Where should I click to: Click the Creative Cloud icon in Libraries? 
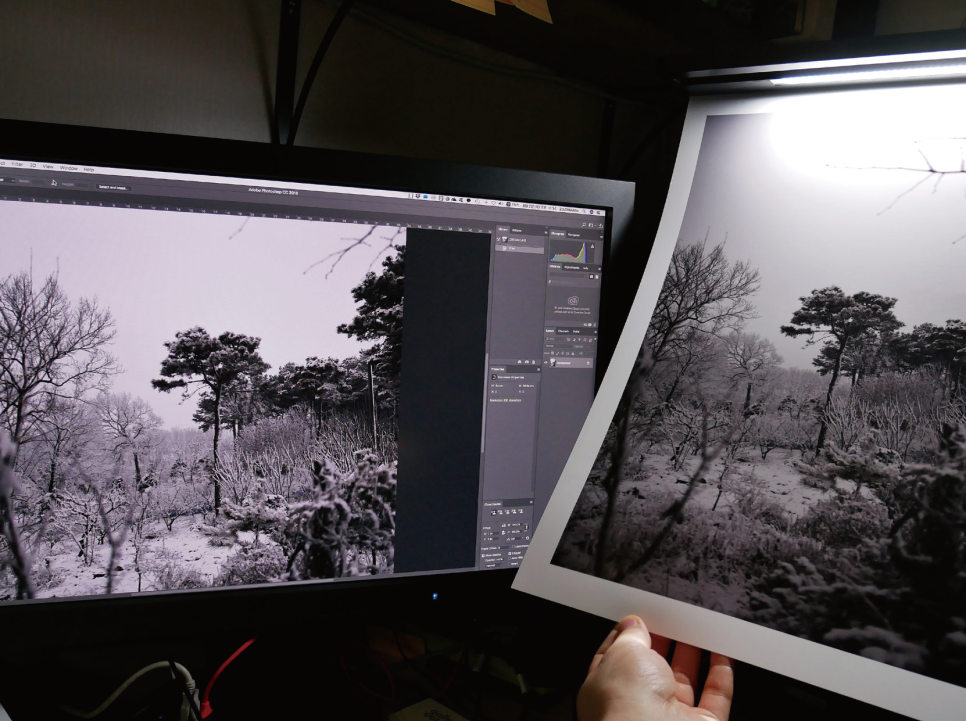point(574,301)
